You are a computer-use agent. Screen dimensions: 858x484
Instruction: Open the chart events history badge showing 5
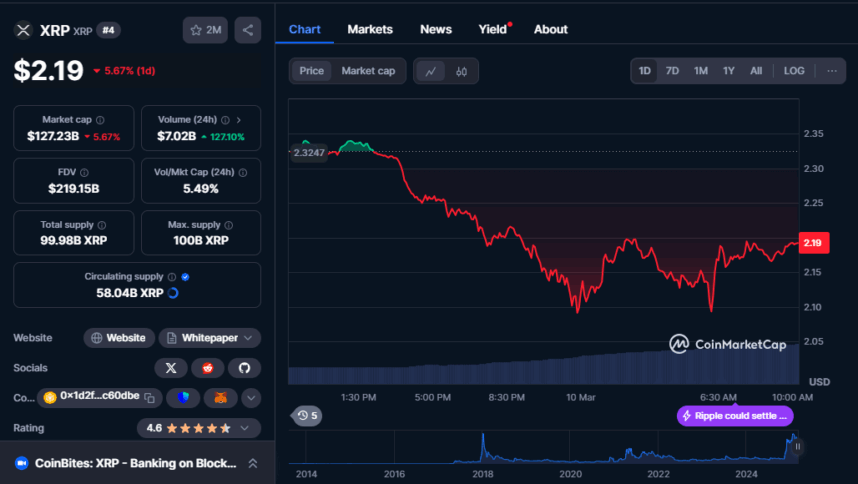tap(308, 416)
